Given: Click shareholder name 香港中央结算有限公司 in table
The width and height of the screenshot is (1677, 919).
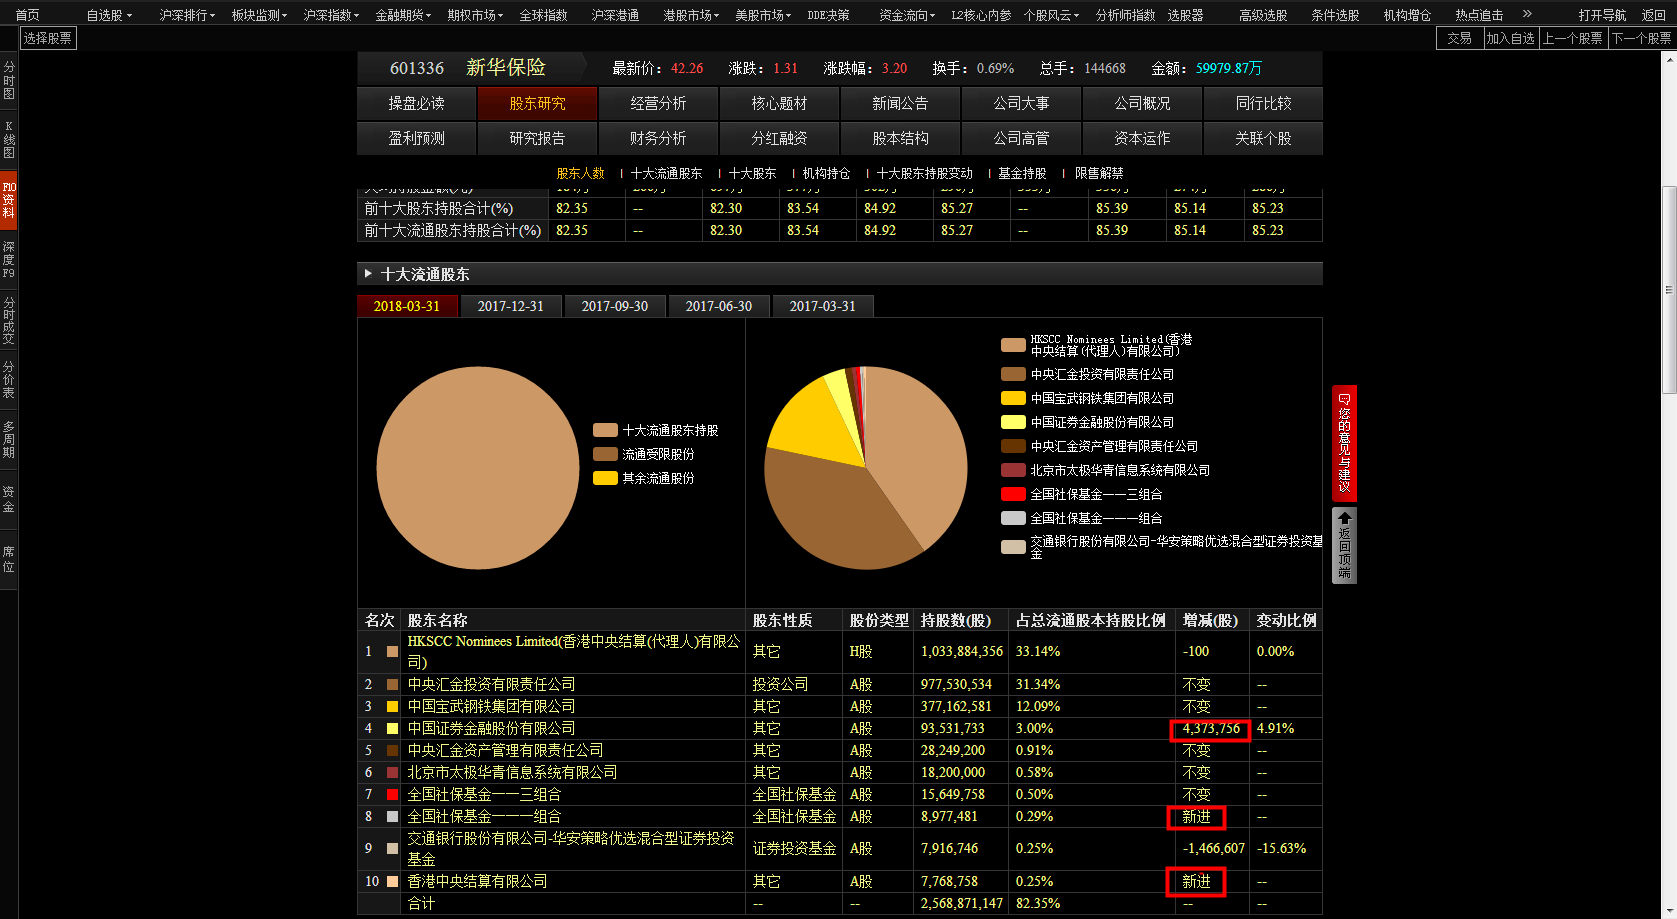Looking at the screenshot, I should [x=477, y=881].
